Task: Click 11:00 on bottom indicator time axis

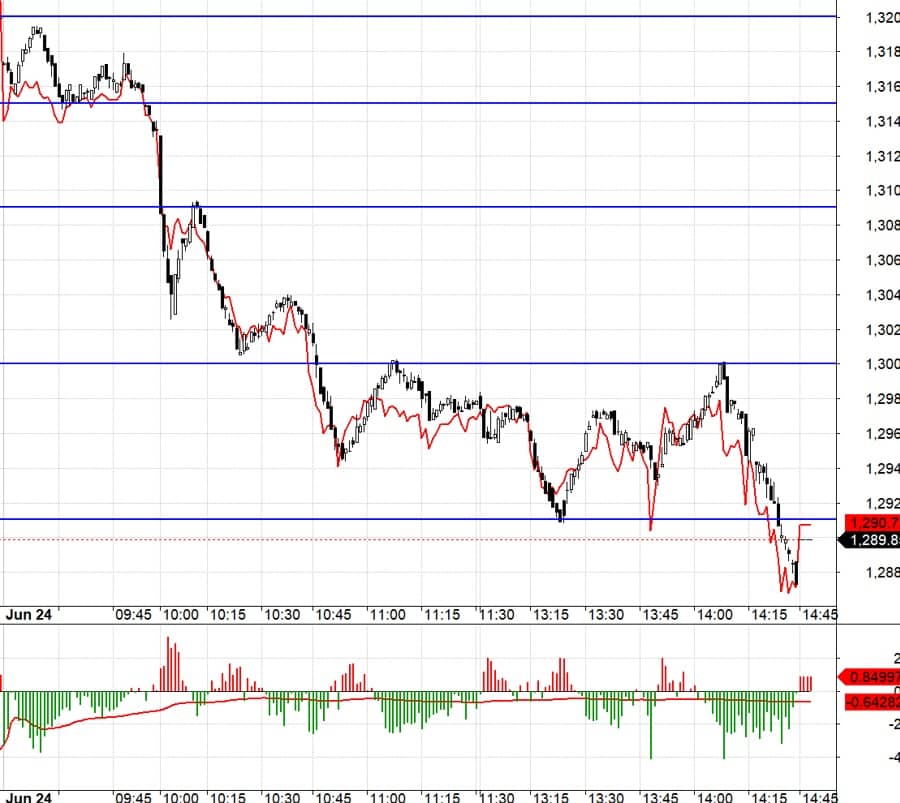Action: [x=387, y=797]
